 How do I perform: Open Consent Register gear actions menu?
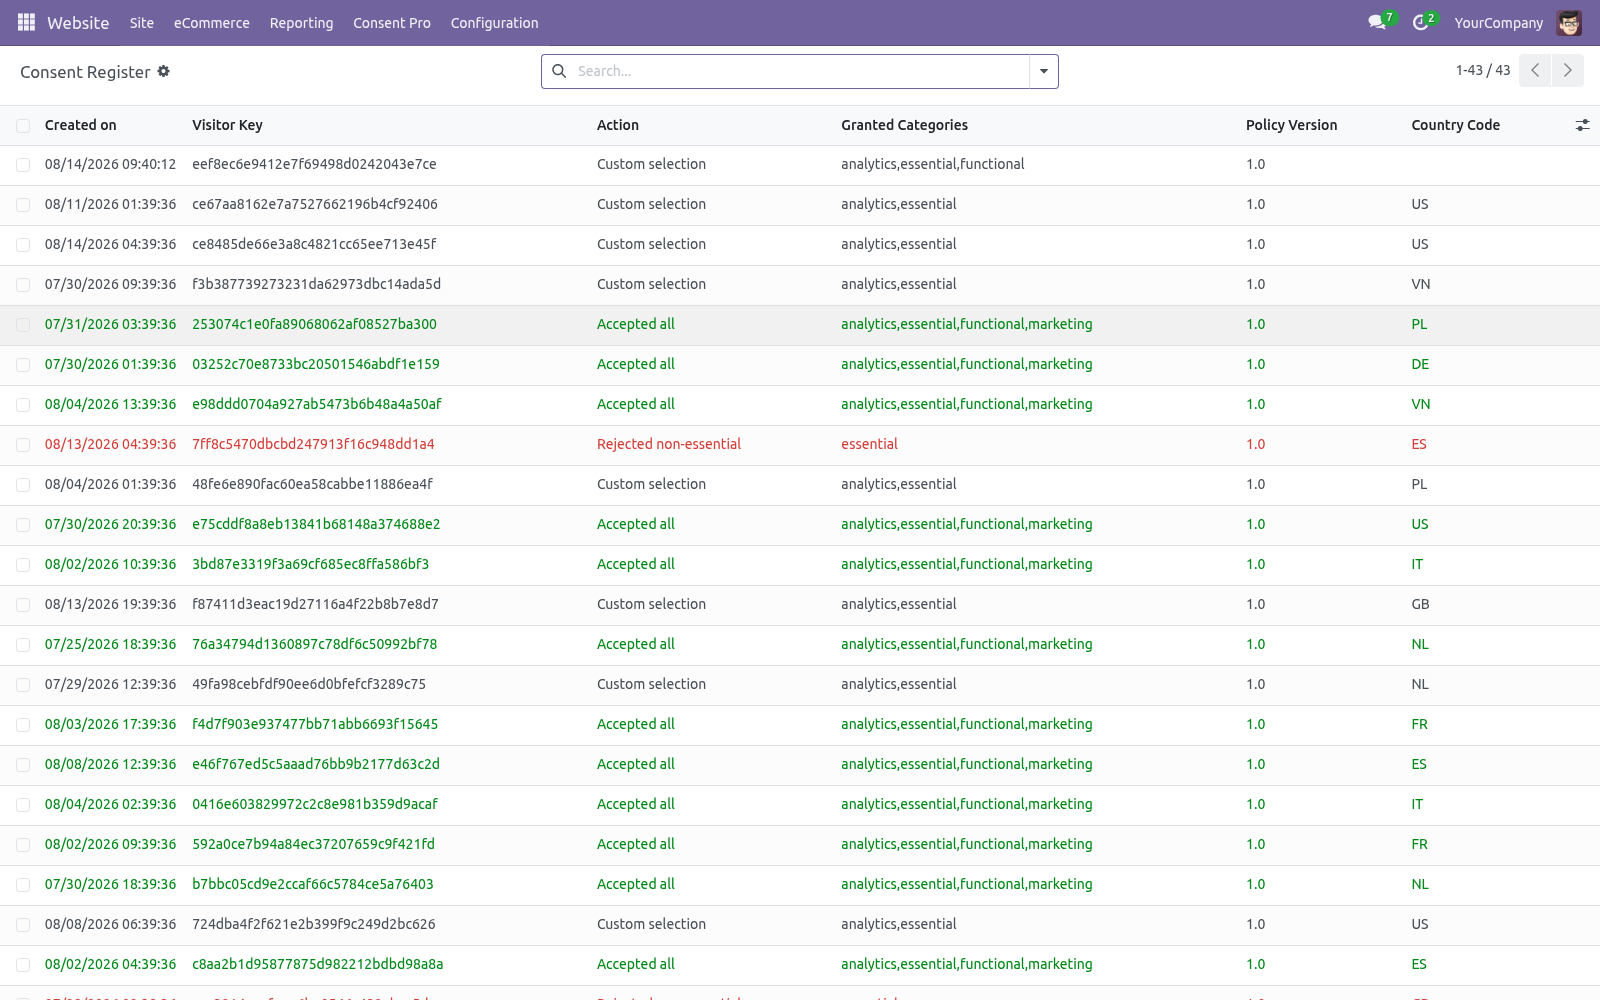[x=164, y=71]
